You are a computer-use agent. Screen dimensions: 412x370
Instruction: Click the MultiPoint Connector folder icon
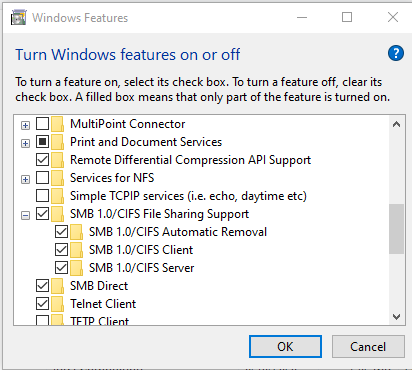pos(57,124)
